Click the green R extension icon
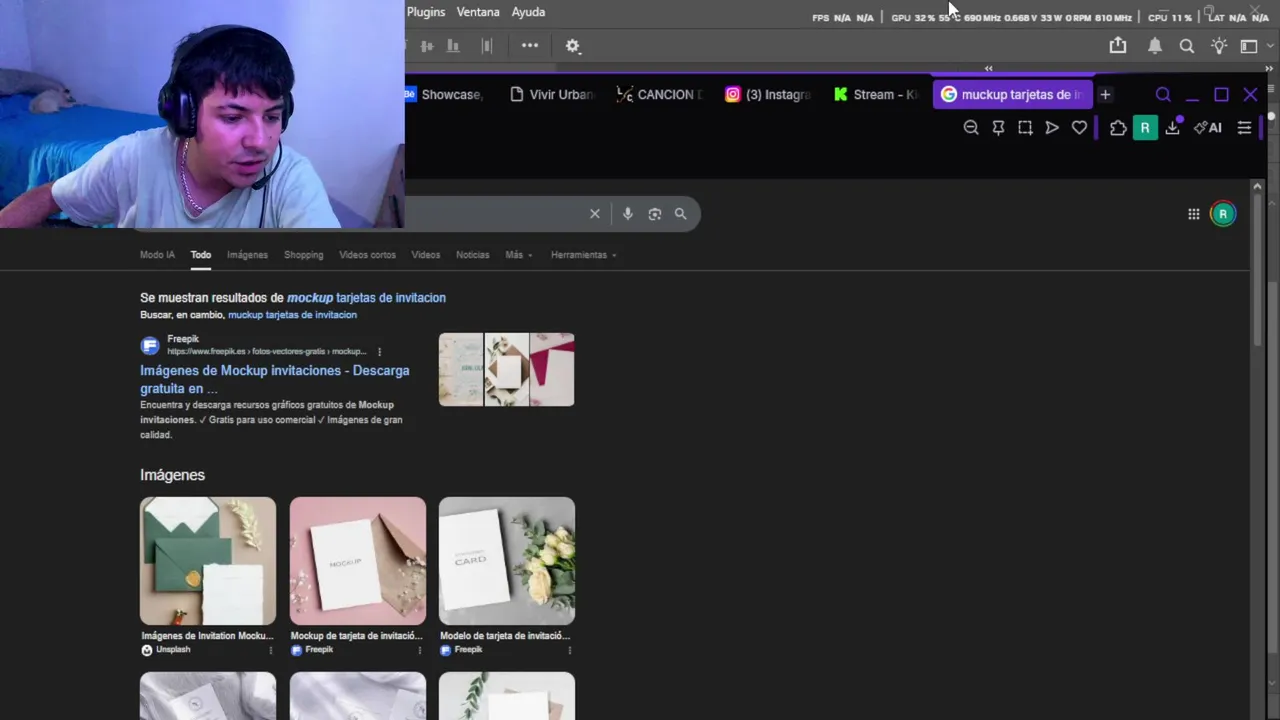 tap(1145, 128)
